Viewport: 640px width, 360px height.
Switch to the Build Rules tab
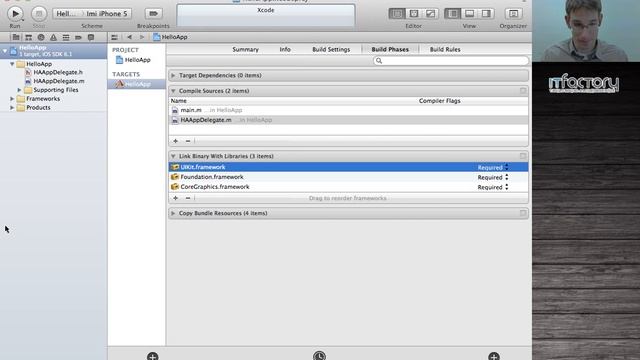(445, 49)
